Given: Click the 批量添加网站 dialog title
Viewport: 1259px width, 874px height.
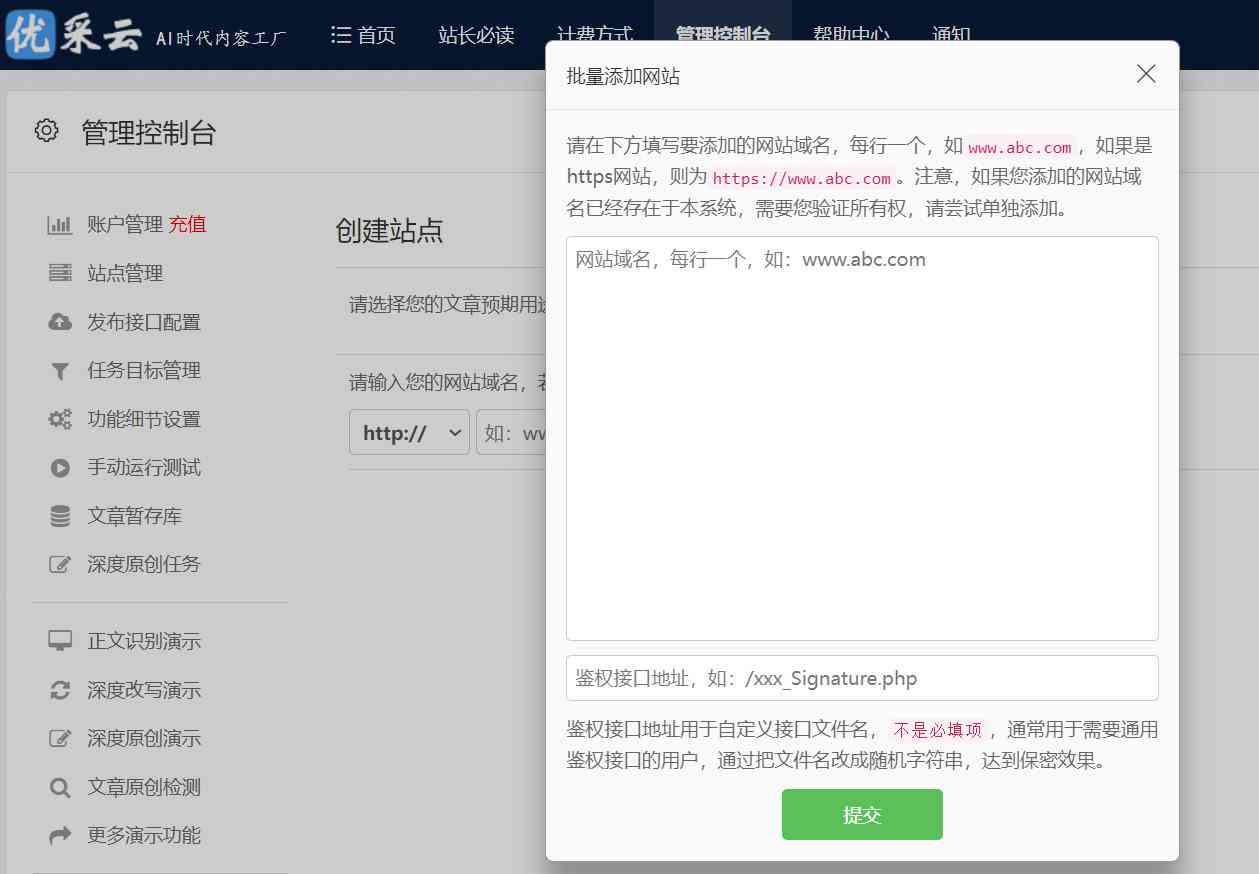Looking at the screenshot, I should 623,76.
